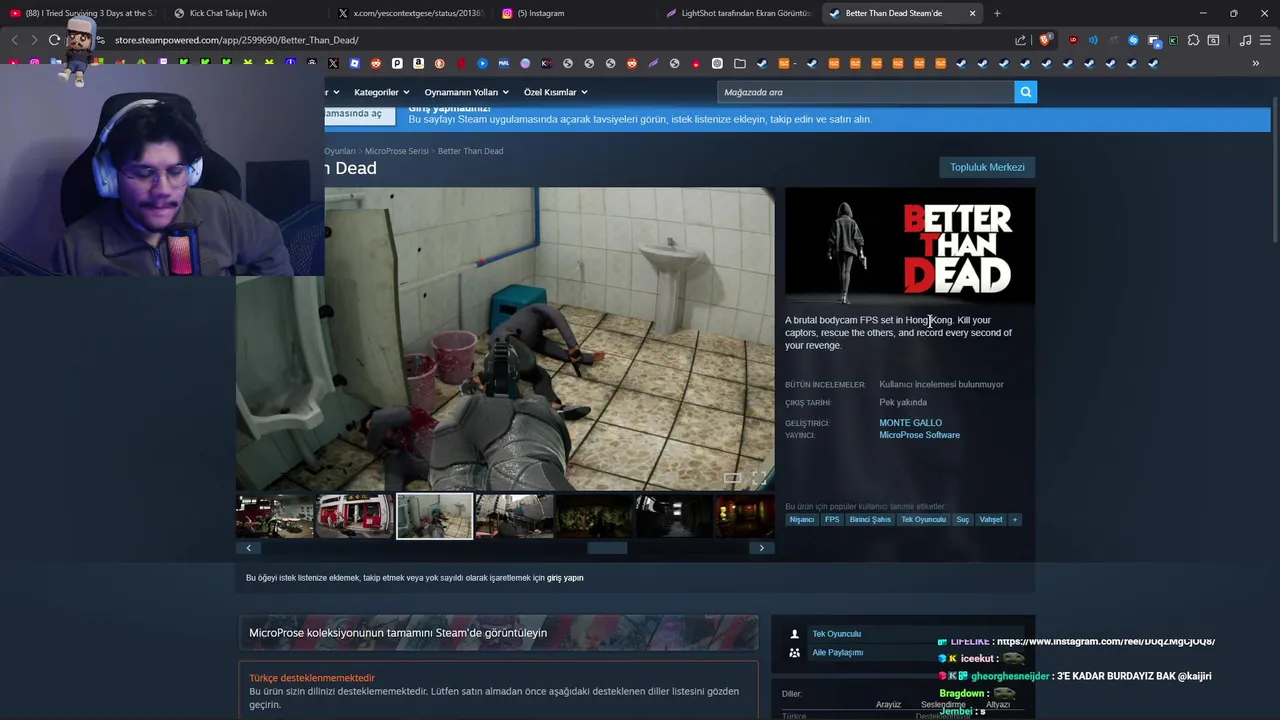Select the first street scene thumbnail

click(x=274, y=516)
